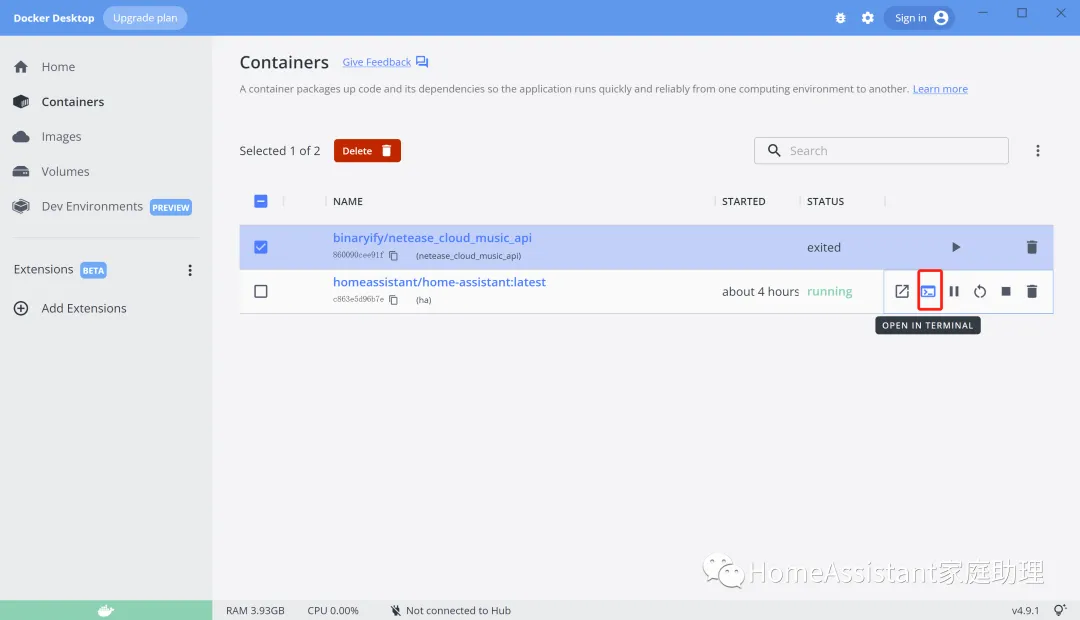Viewport: 1080px width, 620px height.
Task: Click RAM 3.93GB status text
Action: [255, 610]
